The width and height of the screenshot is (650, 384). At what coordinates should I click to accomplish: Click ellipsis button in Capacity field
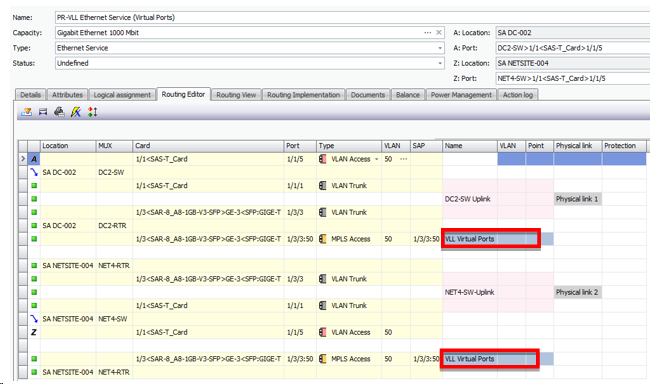coord(427,33)
